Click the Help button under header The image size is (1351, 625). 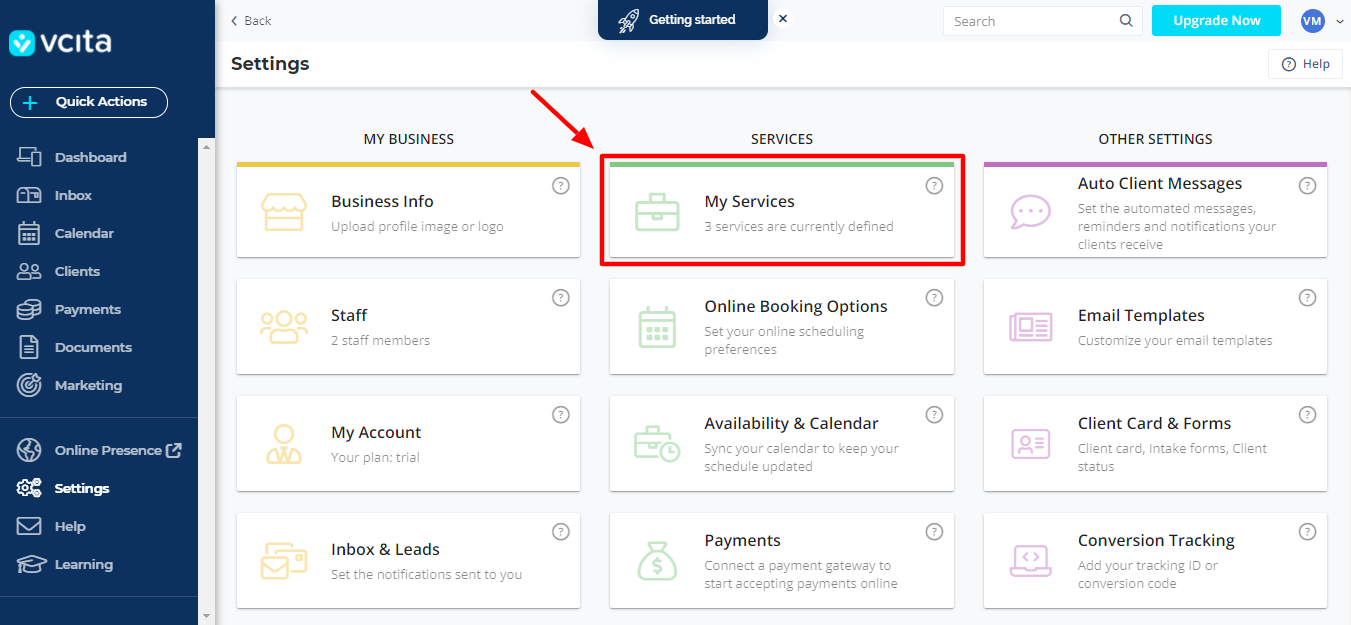[x=1305, y=64]
